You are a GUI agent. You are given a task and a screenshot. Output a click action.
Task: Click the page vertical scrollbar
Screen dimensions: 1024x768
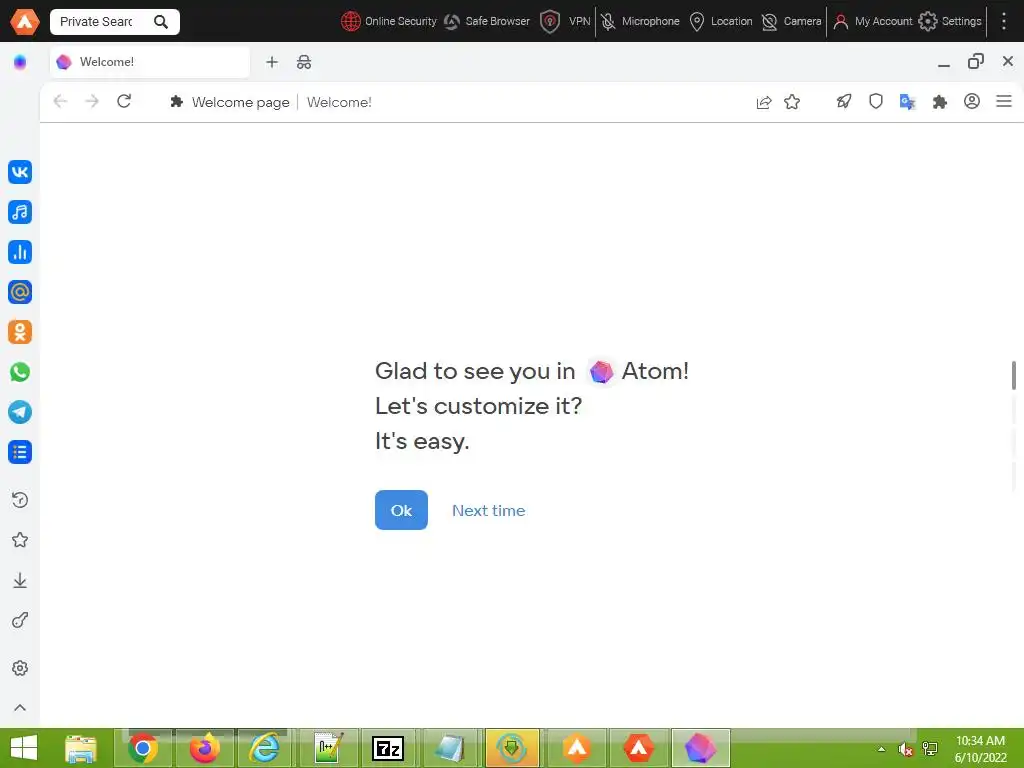pos(1014,376)
